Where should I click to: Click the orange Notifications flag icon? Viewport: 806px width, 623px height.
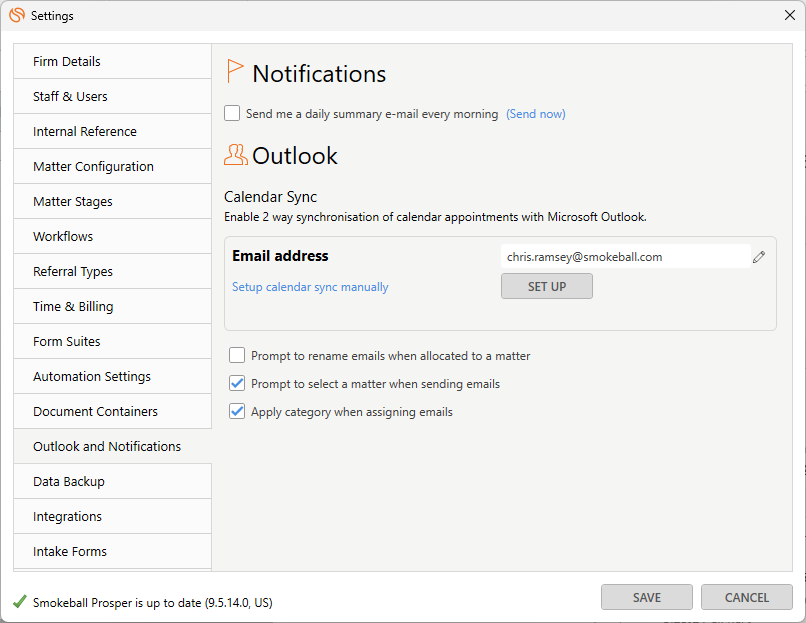coord(234,71)
